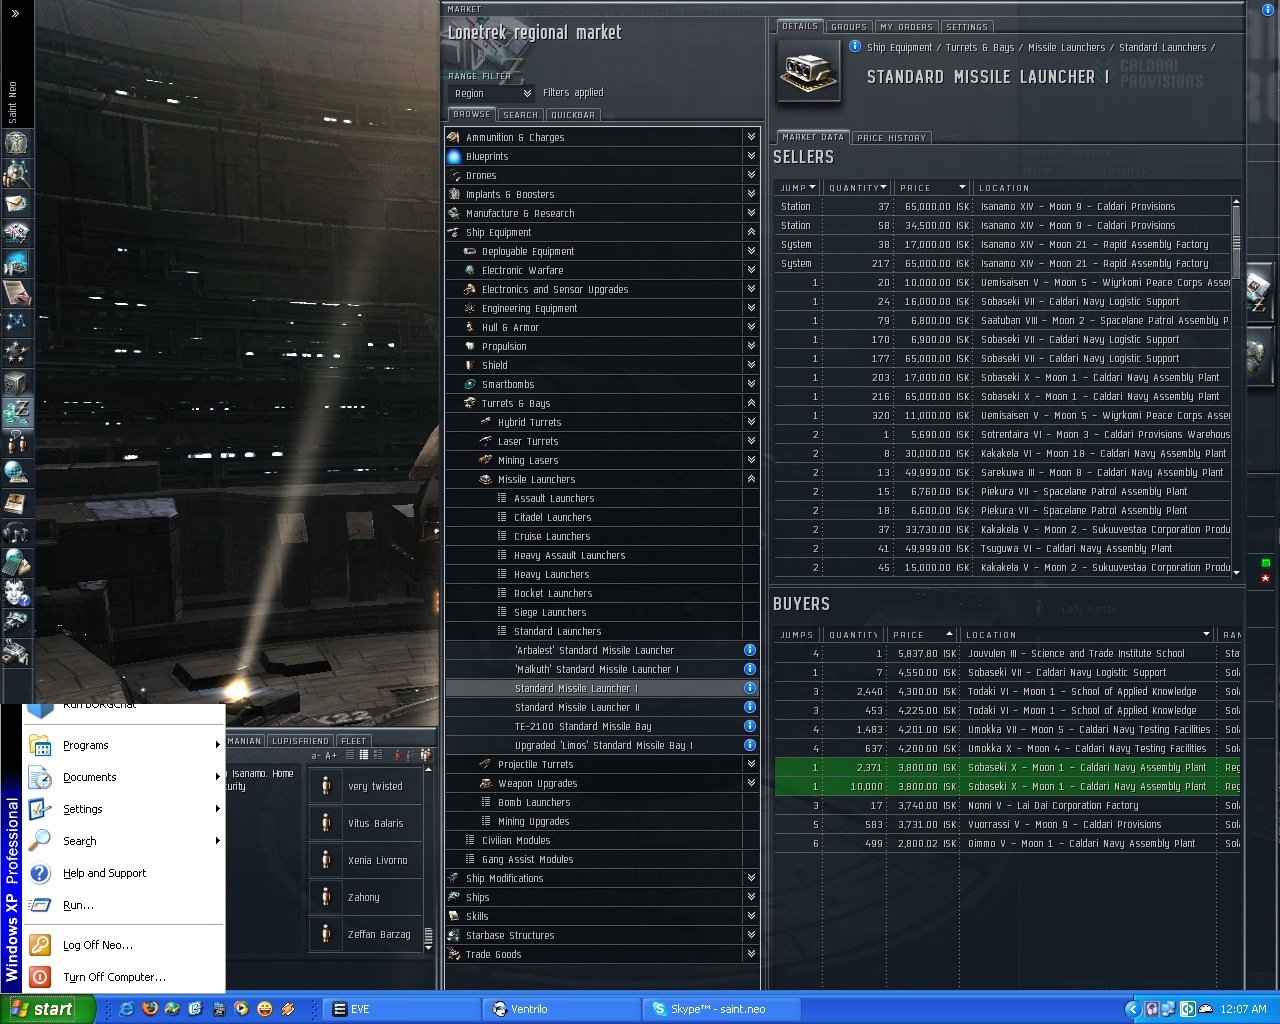Follow the Turrets & Bays breadcrumb link

pyautogui.click(x=979, y=47)
